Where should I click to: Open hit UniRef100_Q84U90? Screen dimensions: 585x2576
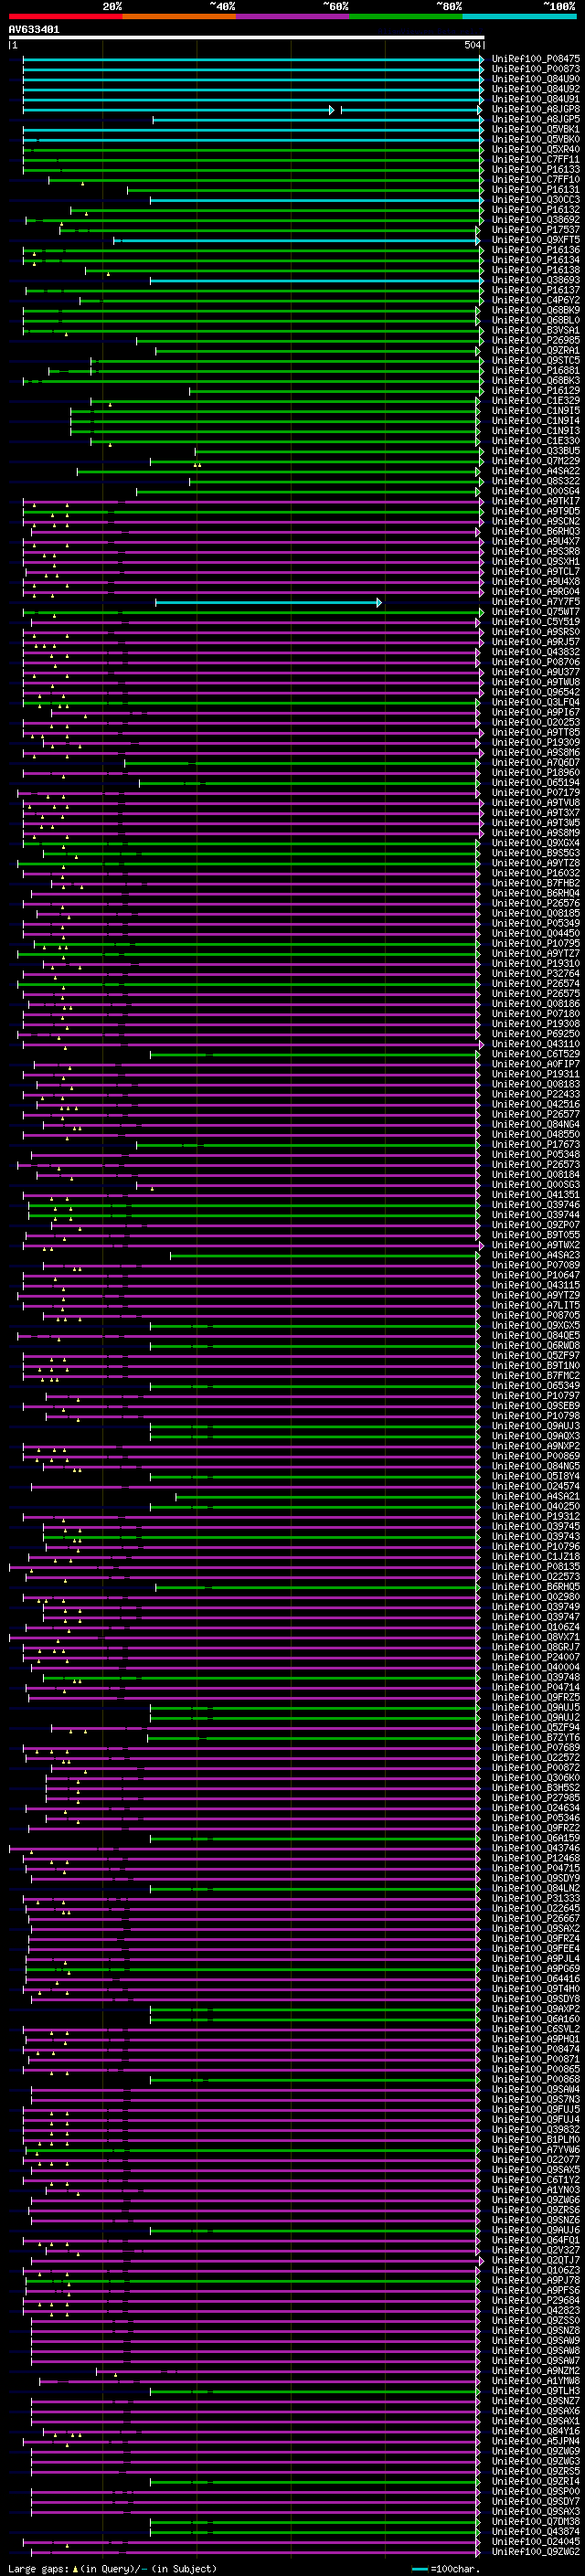coord(535,79)
